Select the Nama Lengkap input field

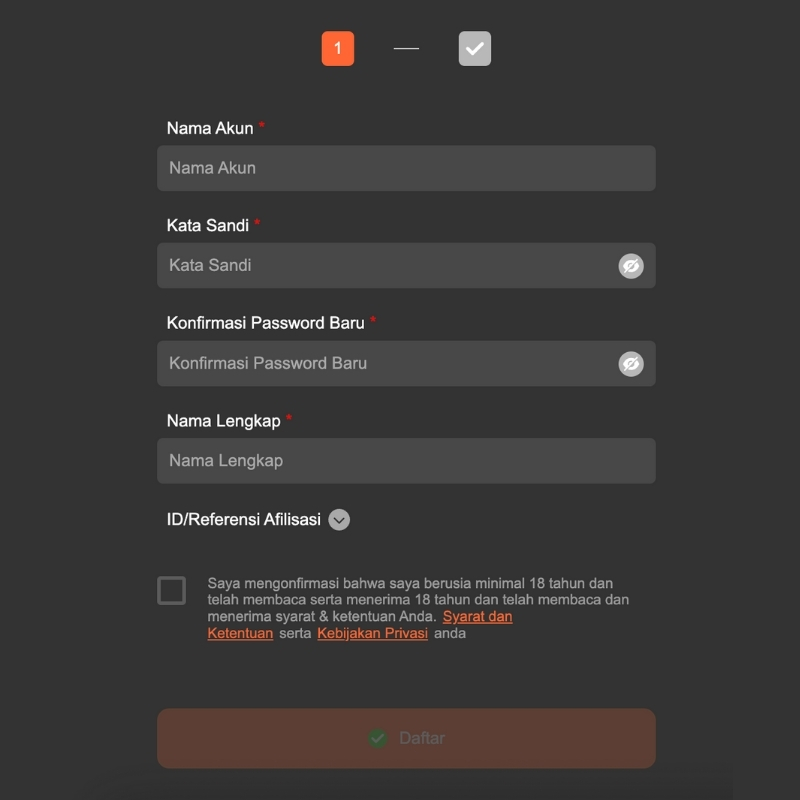[x=406, y=461]
